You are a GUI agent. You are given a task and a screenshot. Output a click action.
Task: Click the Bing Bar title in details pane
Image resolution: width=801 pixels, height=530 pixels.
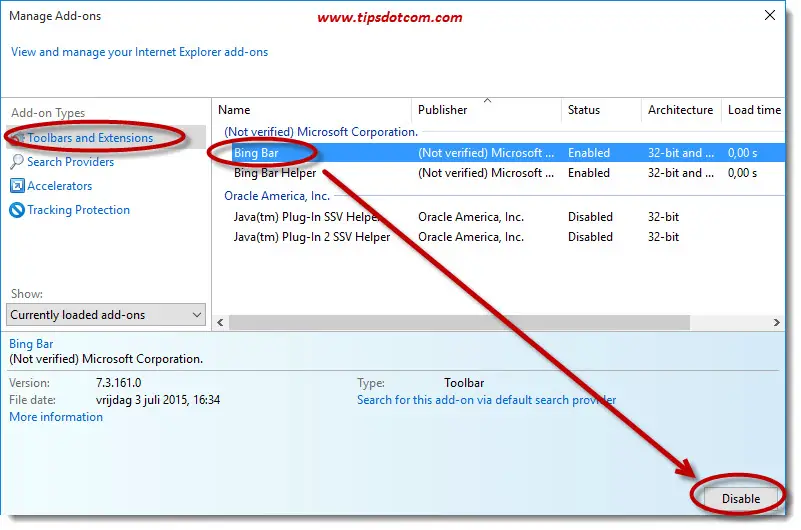(31, 344)
